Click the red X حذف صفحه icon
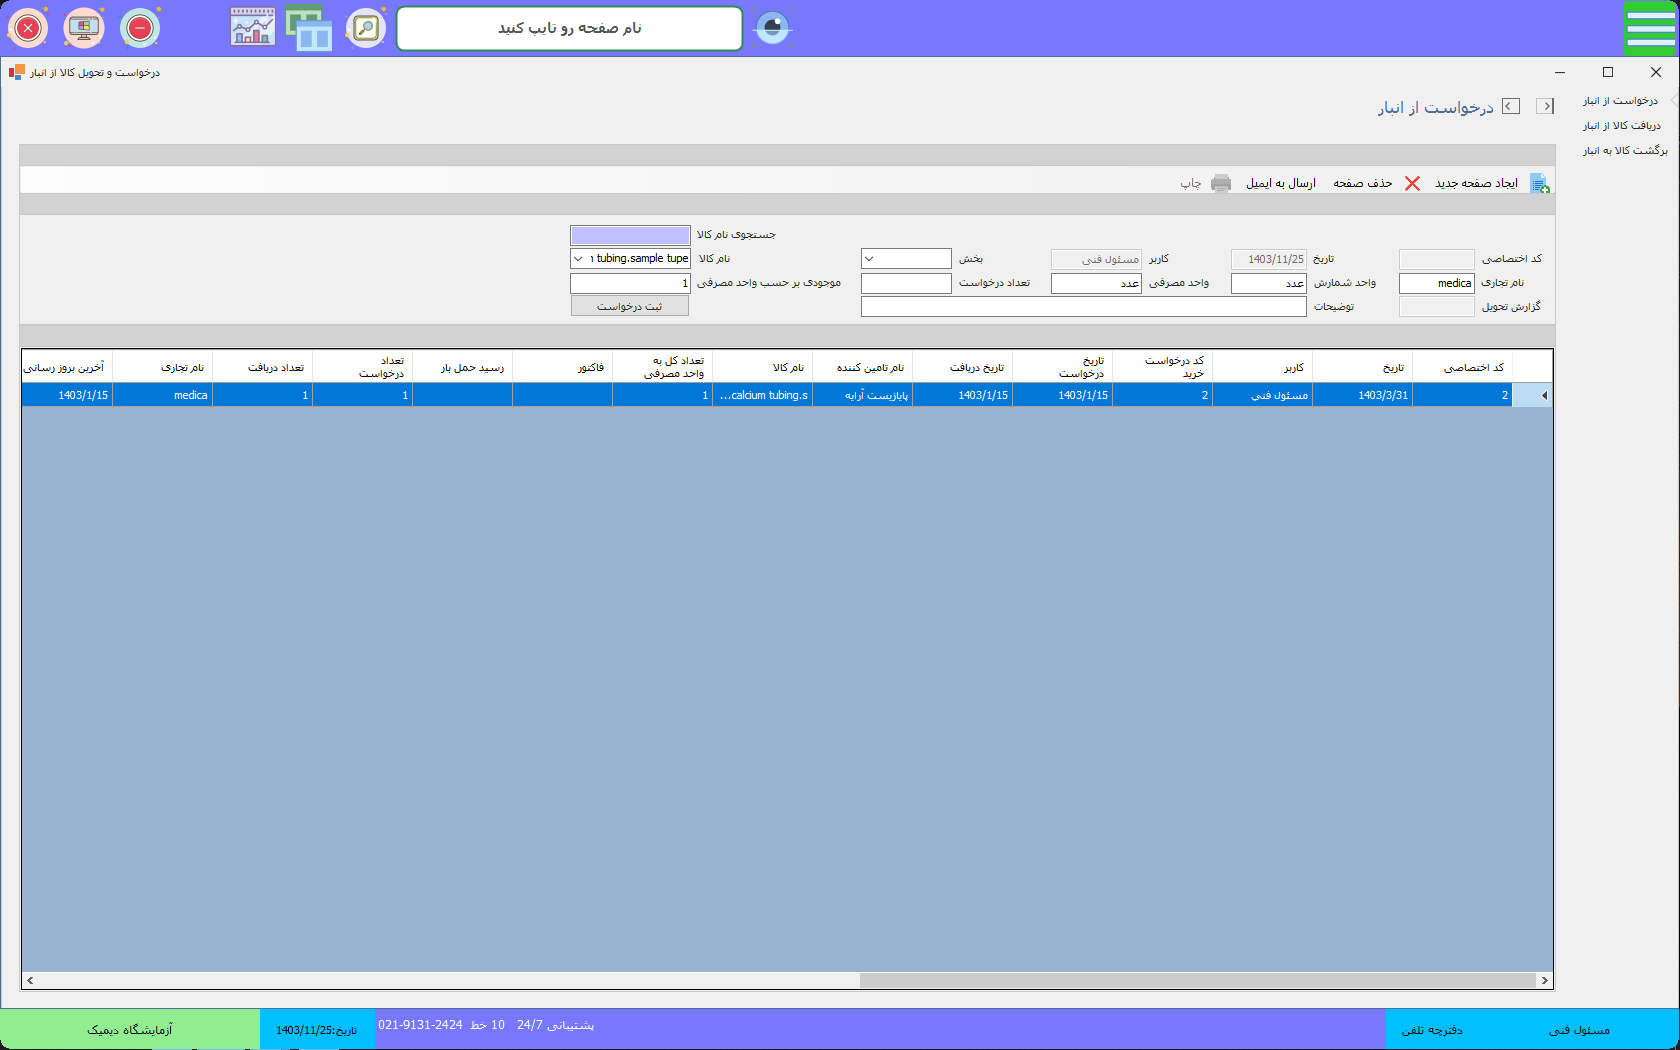Screen dimensions: 1680x1050 [1412, 183]
